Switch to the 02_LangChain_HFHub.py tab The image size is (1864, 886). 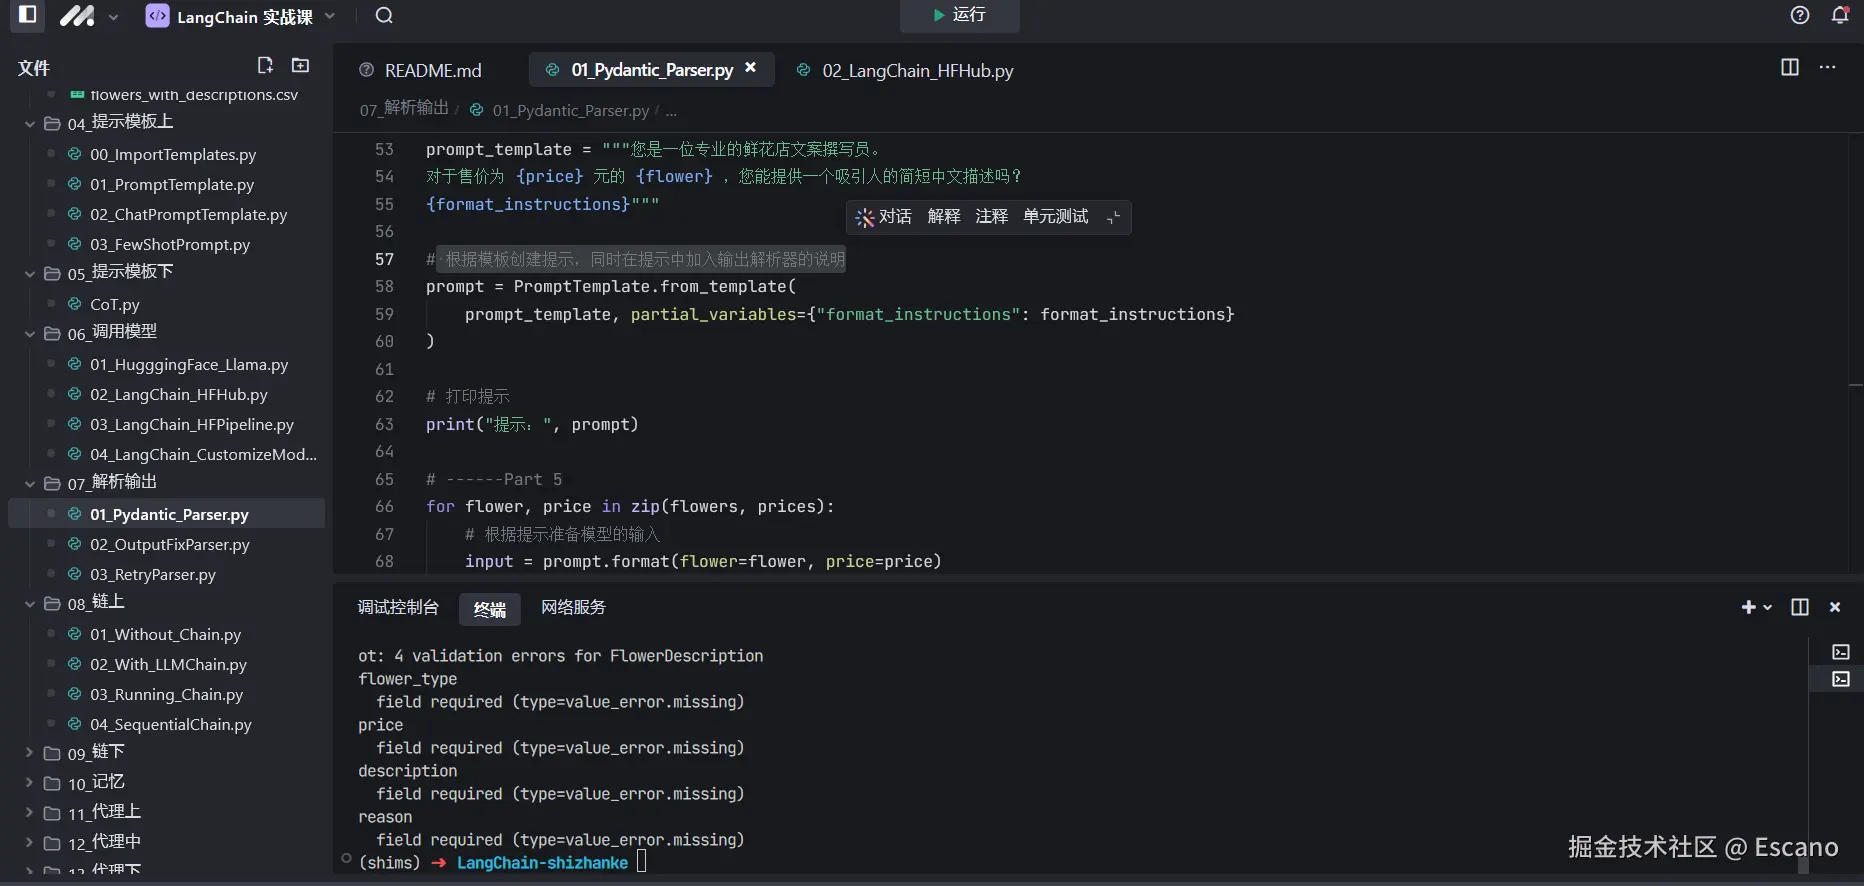(x=905, y=70)
